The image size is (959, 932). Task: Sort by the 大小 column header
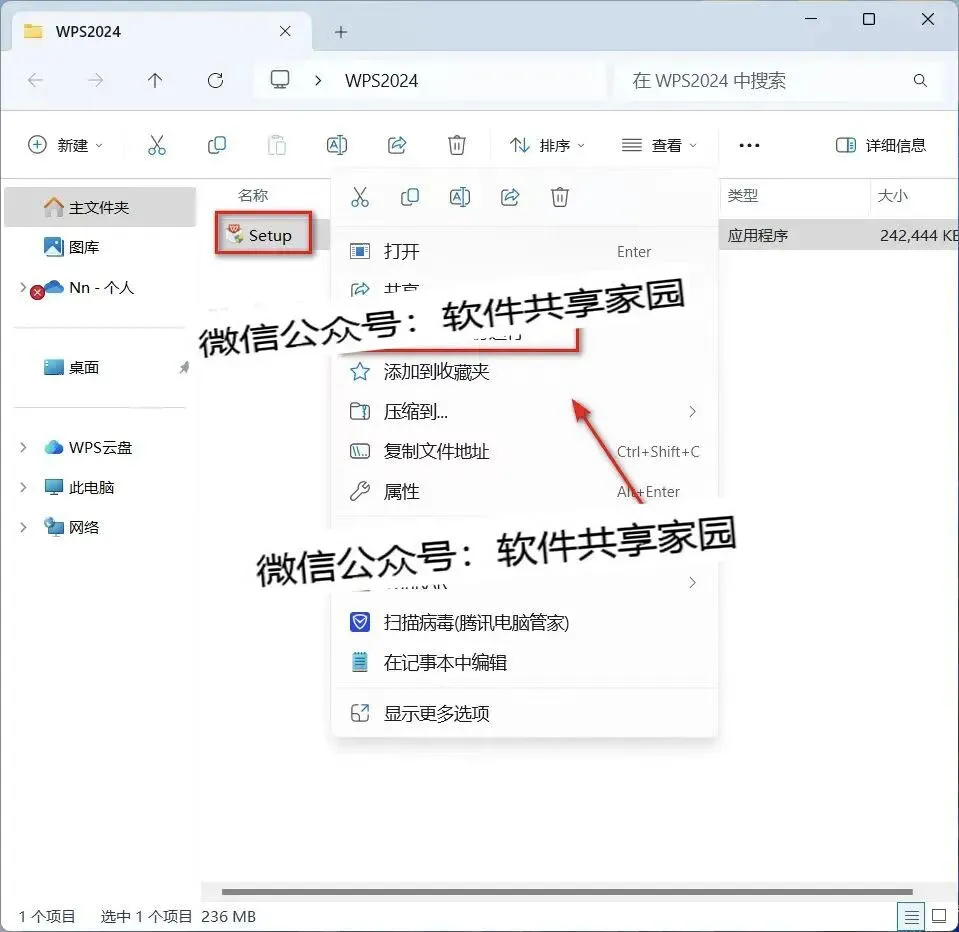(892, 196)
